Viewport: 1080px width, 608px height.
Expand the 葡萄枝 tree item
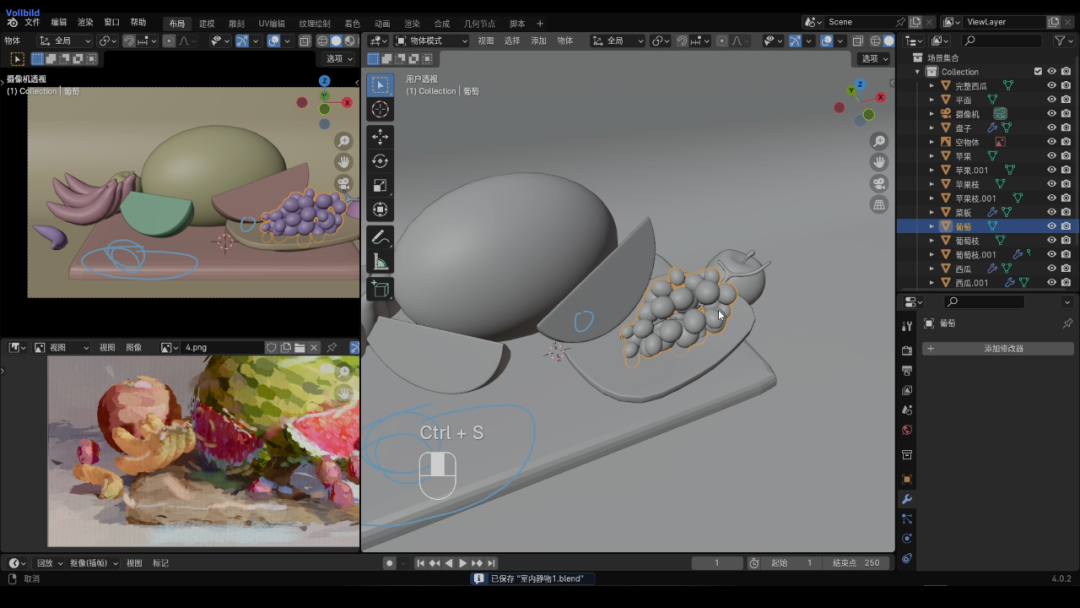pyautogui.click(x=932, y=240)
